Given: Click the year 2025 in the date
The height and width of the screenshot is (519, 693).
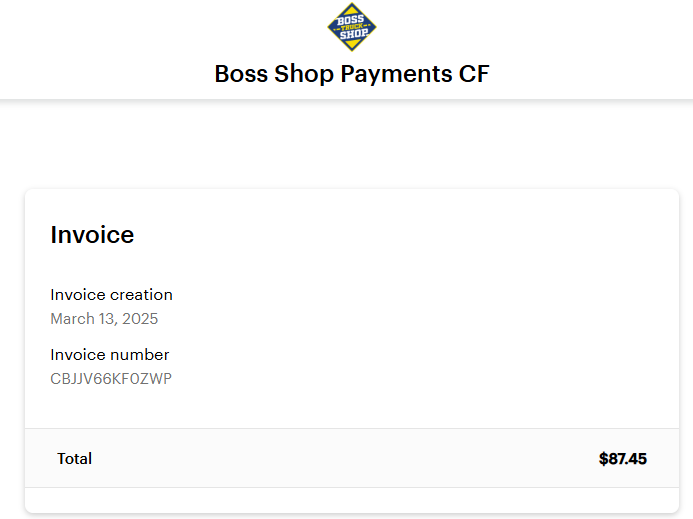Looking at the screenshot, I should [140, 318].
